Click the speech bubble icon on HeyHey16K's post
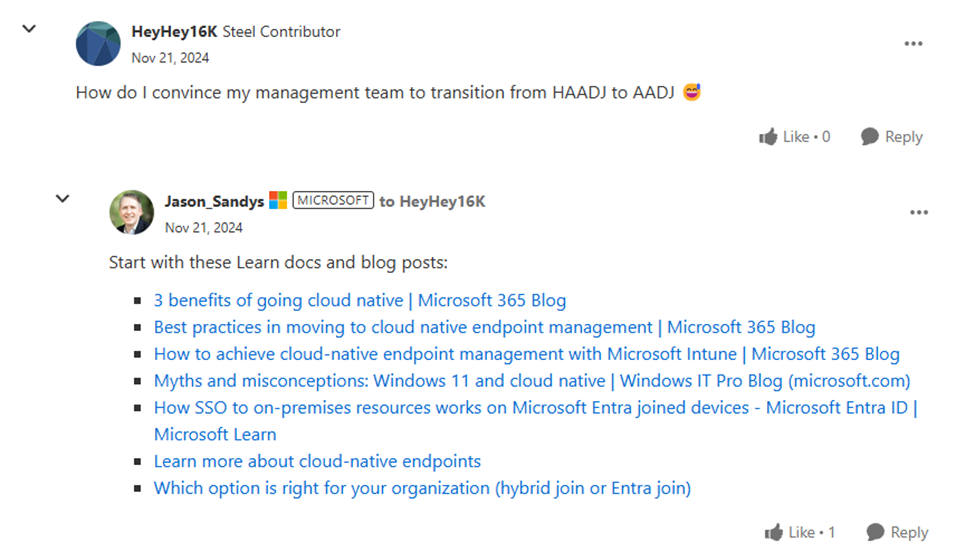This screenshot has width=975, height=551. (870, 137)
